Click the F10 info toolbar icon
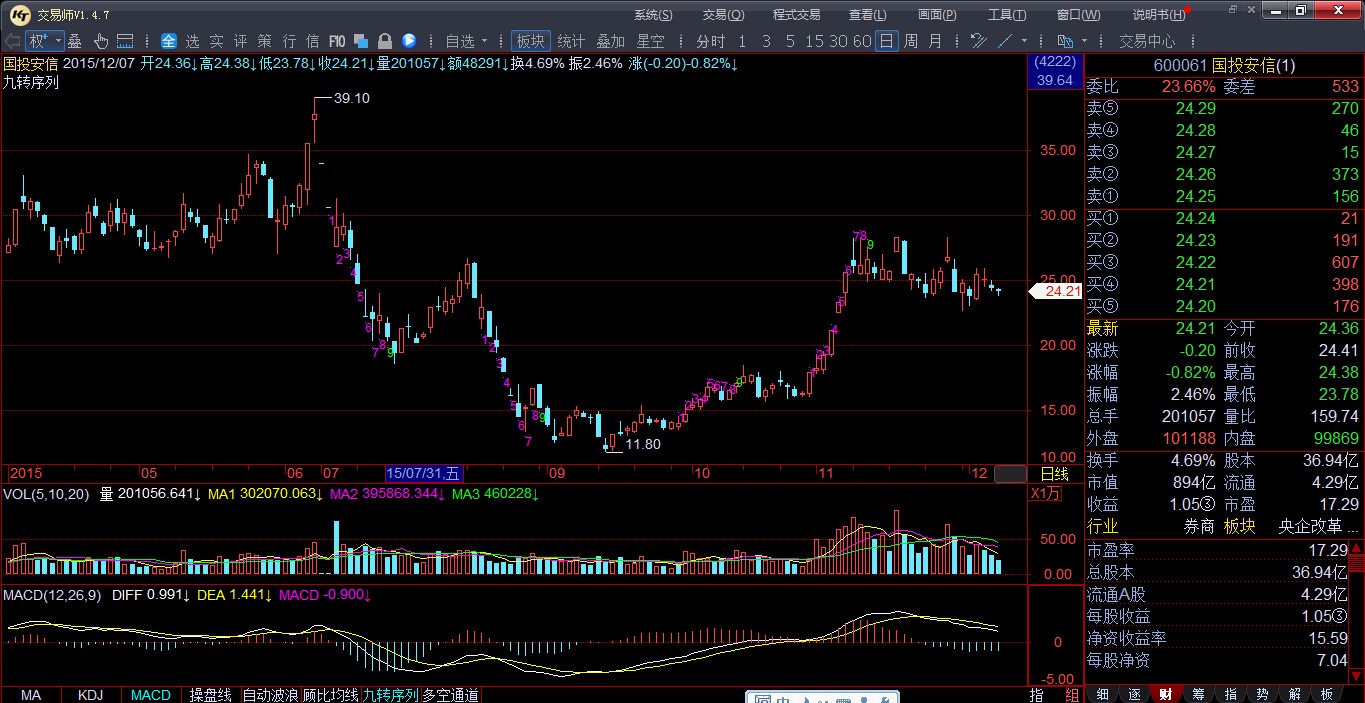 (337, 41)
